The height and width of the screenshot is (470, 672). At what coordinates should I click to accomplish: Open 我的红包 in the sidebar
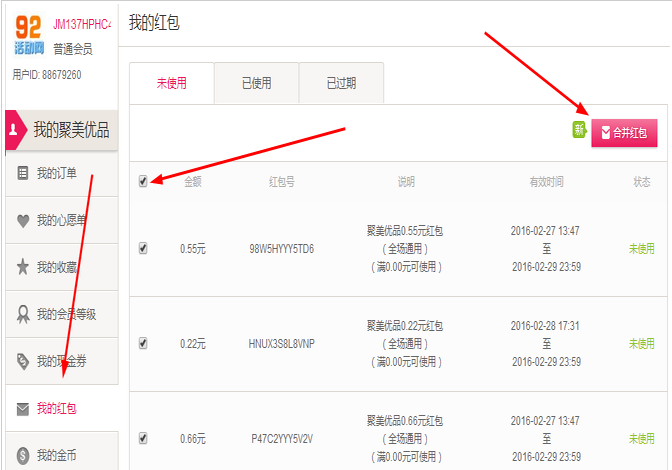62,409
